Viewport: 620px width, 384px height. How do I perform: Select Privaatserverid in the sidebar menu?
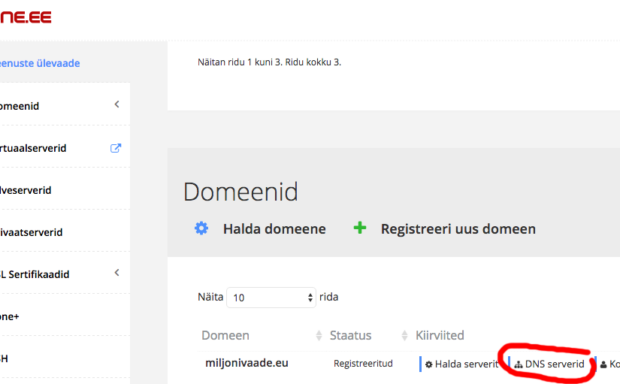[31, 232]
